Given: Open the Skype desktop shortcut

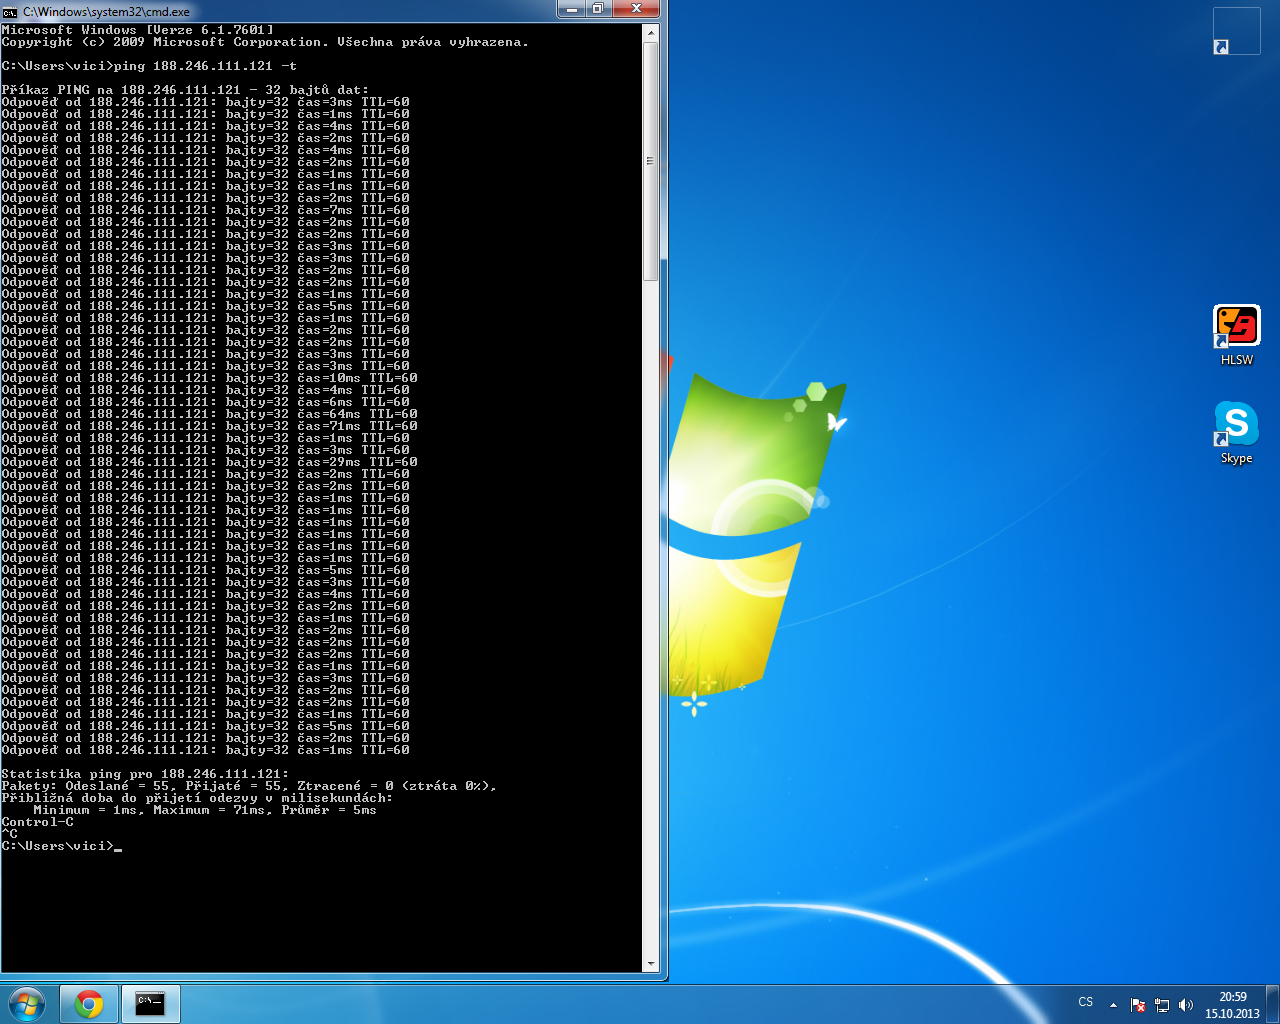Looking at the screenshot, I should pyautogui.click(x=1236, y=432).
